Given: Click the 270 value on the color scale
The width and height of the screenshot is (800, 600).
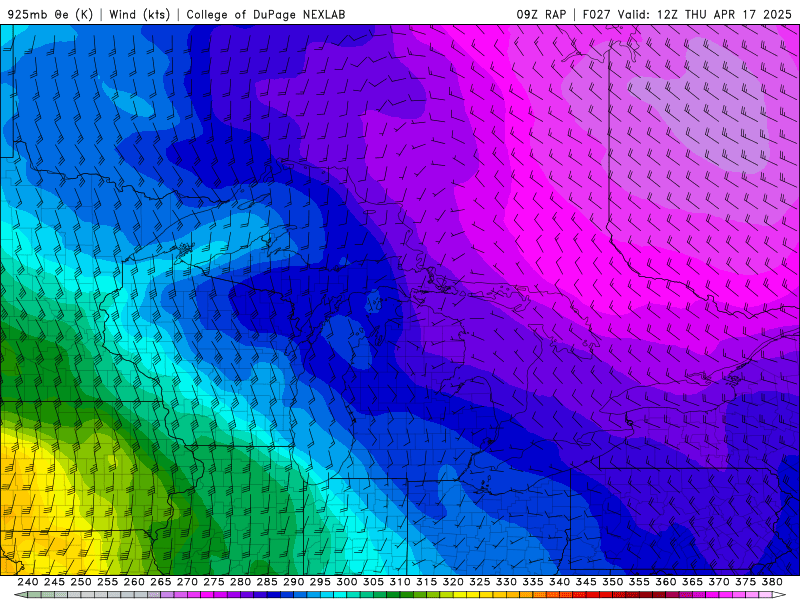Looking at the screenshot, I should 187,582.
